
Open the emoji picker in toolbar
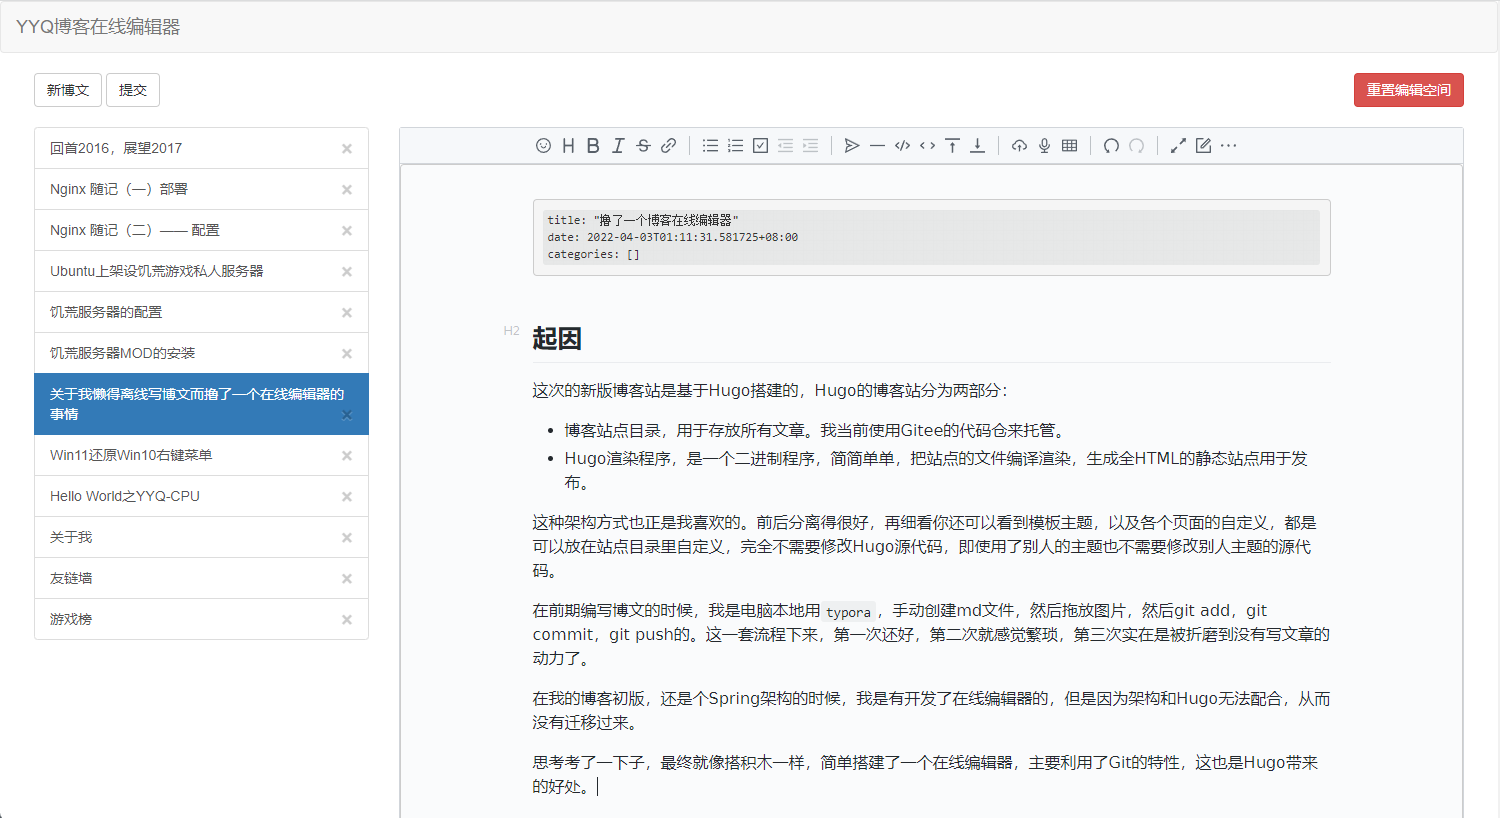[543, 146]
